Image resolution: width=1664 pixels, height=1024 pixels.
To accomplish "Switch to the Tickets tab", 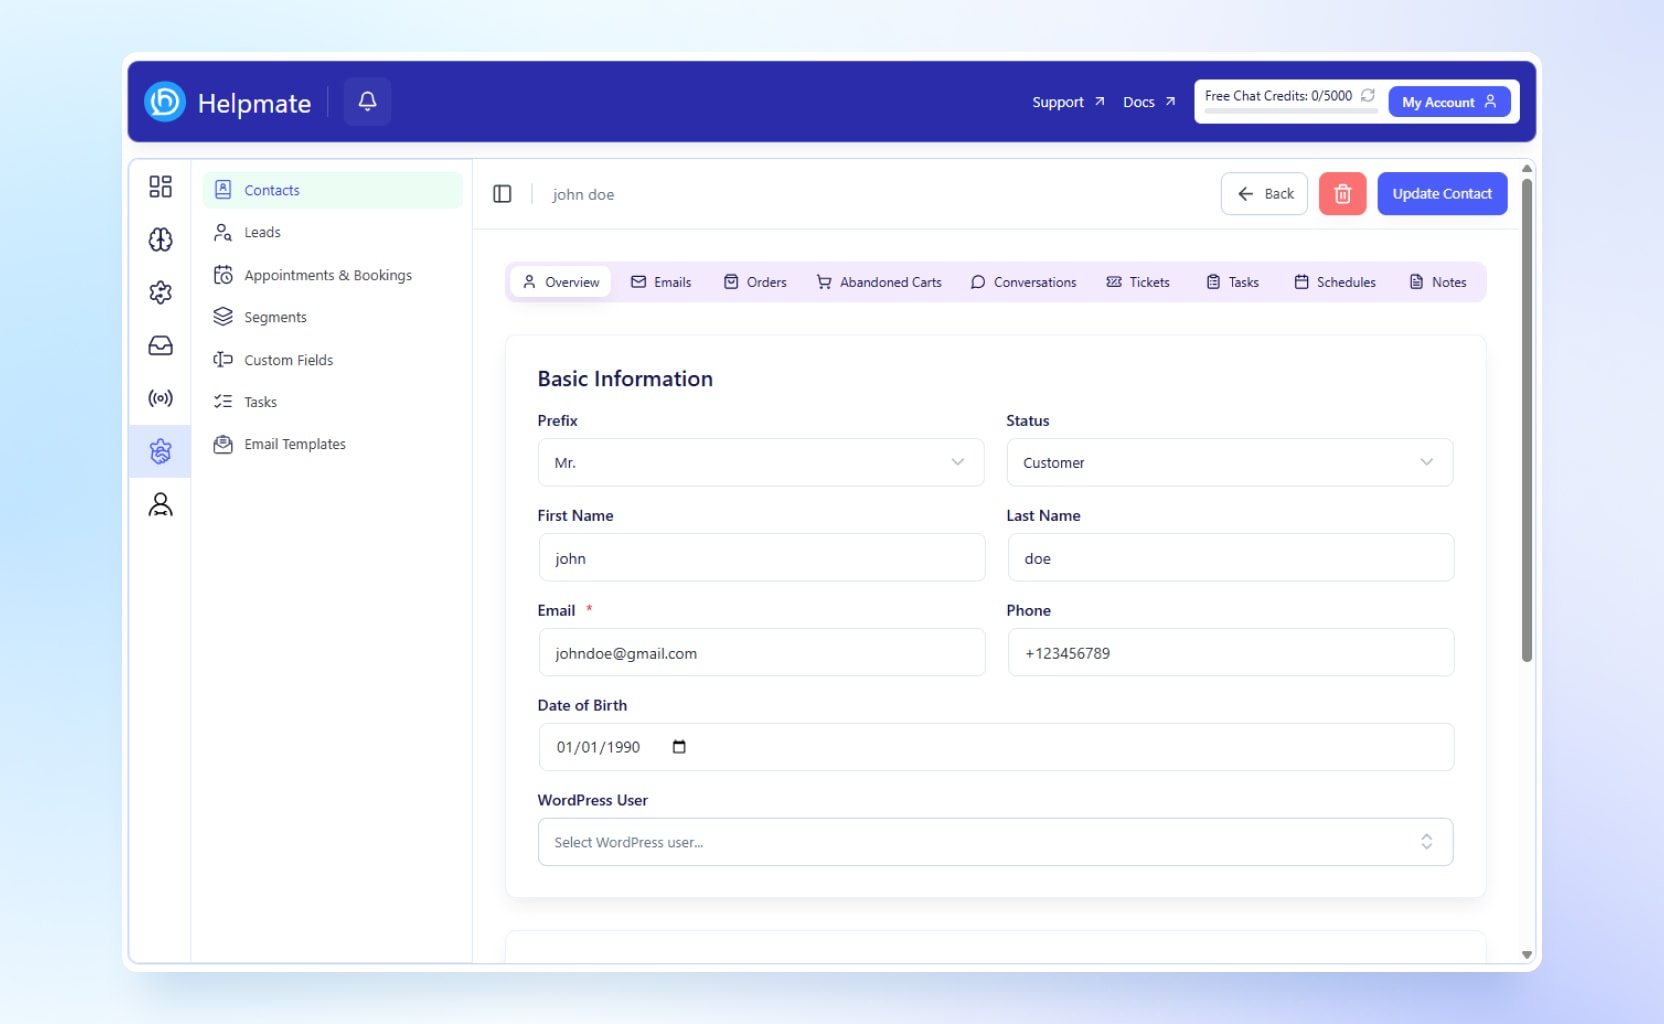I will tap(1138, 282).
